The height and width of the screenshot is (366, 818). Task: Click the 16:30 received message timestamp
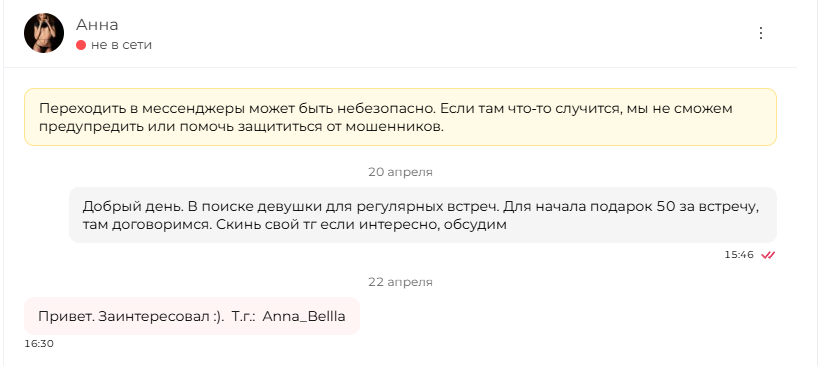click(39, 344)
